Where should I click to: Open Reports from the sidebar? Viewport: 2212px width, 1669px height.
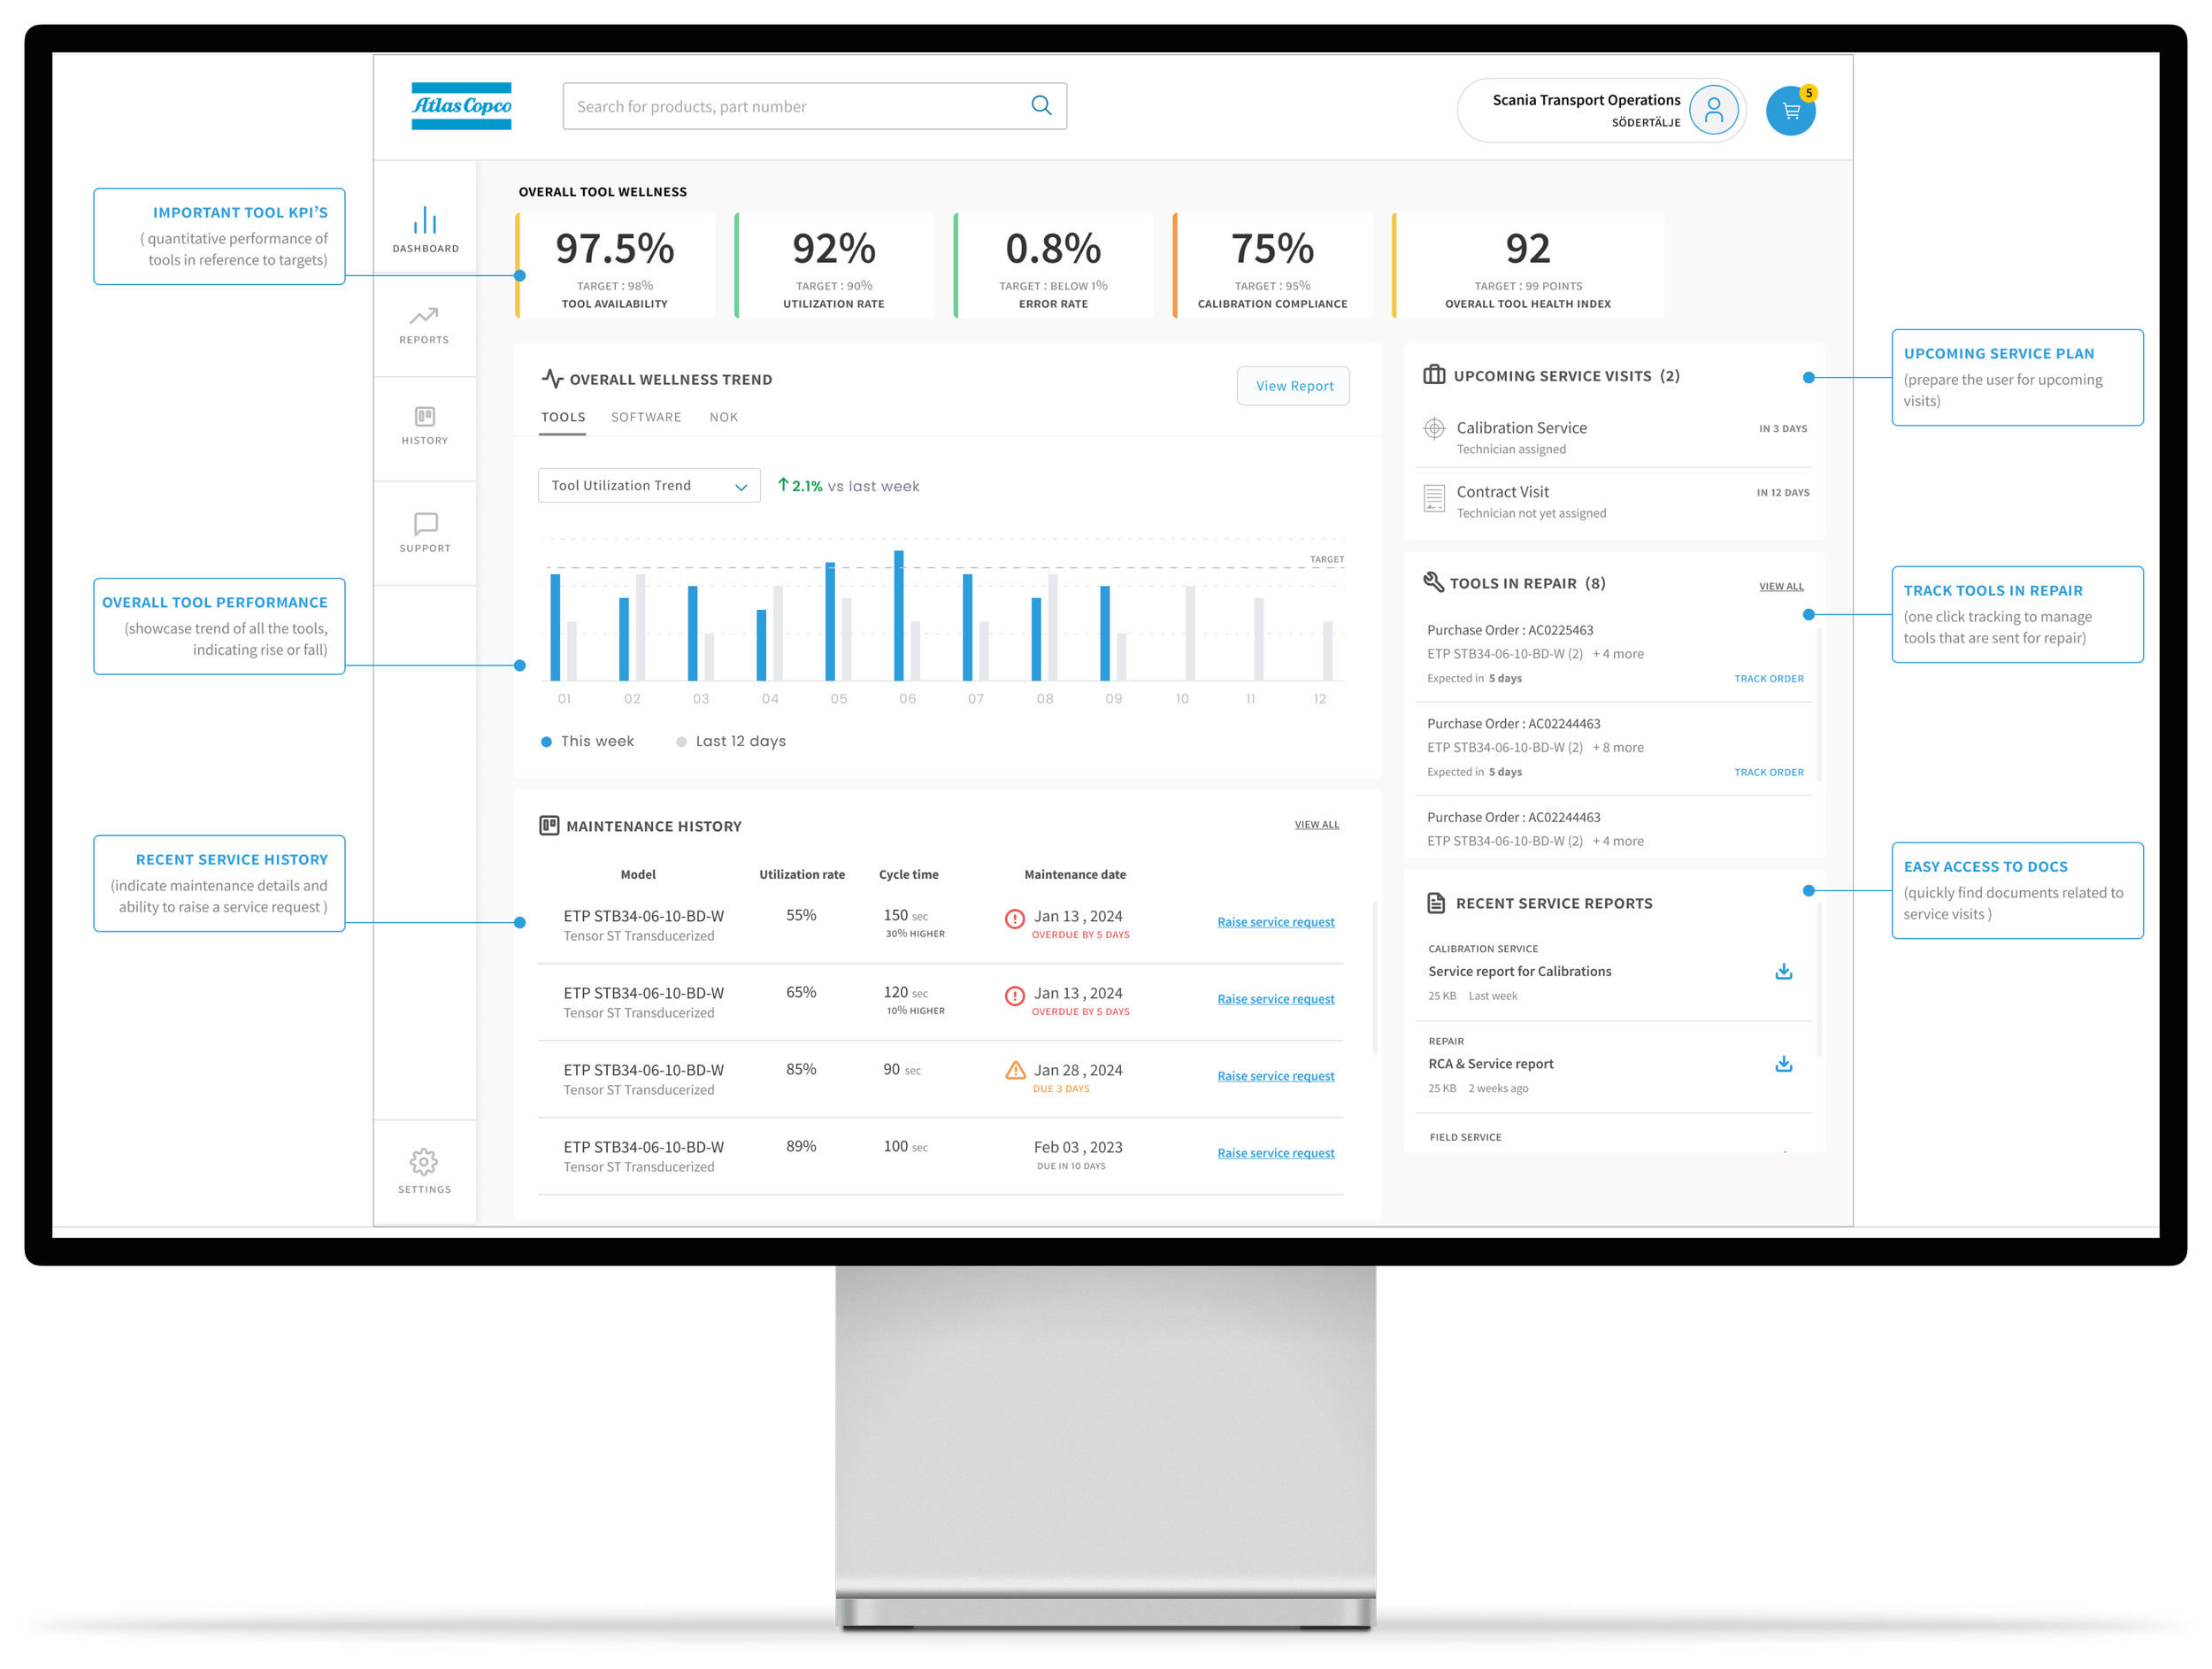point(424,326)
